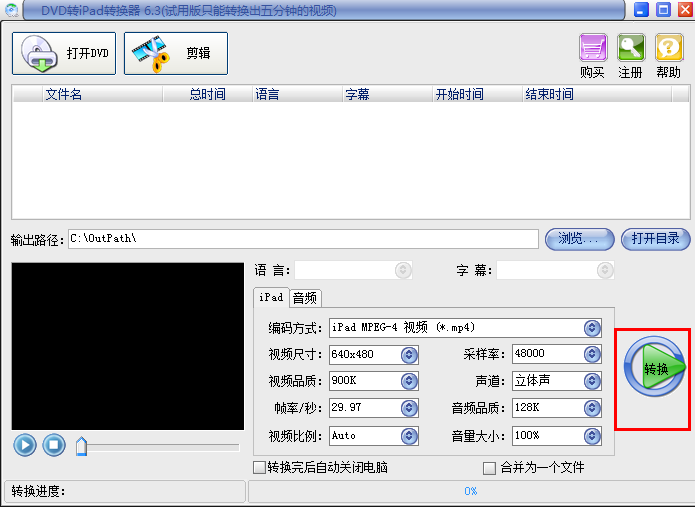Open a DVD with 打开DVD button

click(64, 53)
